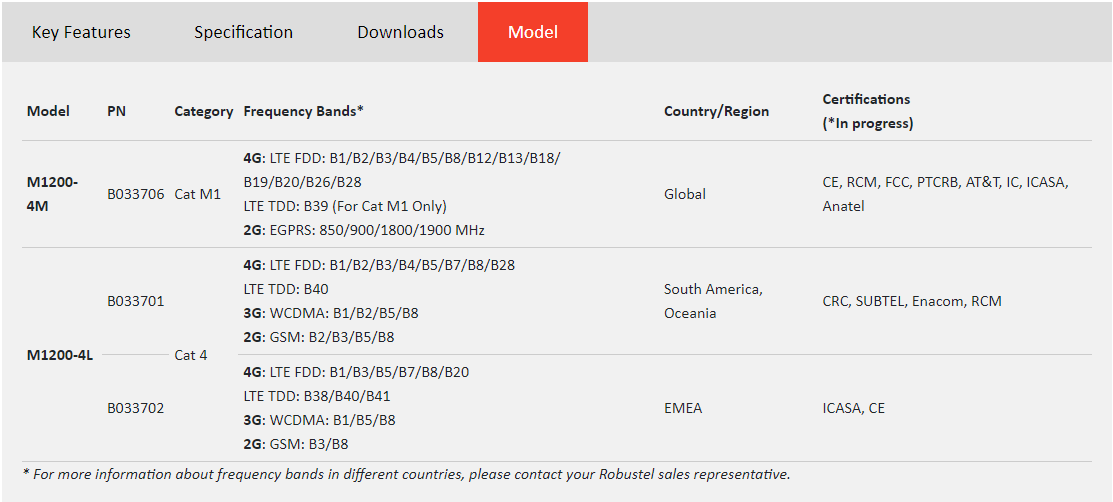
Task: Click the Cat M1 category cell
Action: pos(198,194)
